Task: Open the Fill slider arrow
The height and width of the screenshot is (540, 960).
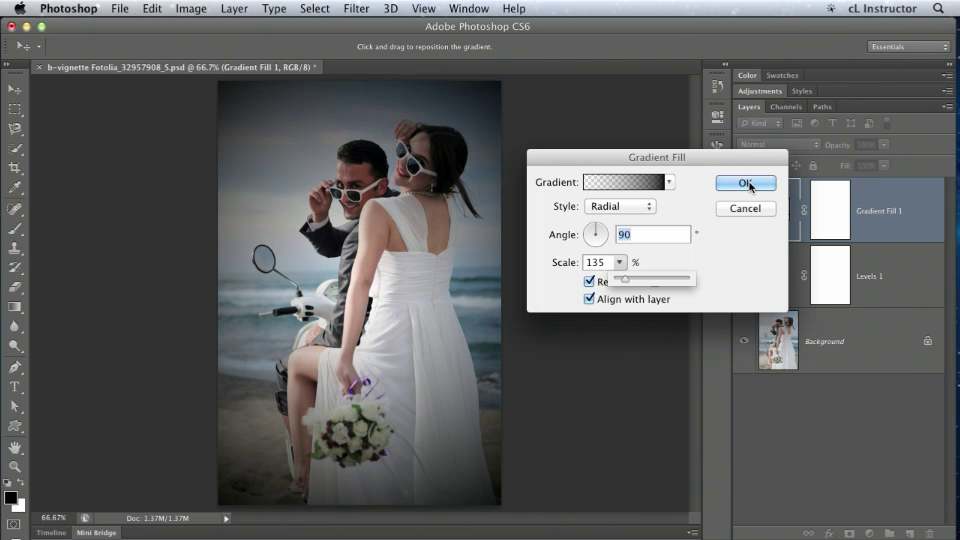Action: [884, 166]
